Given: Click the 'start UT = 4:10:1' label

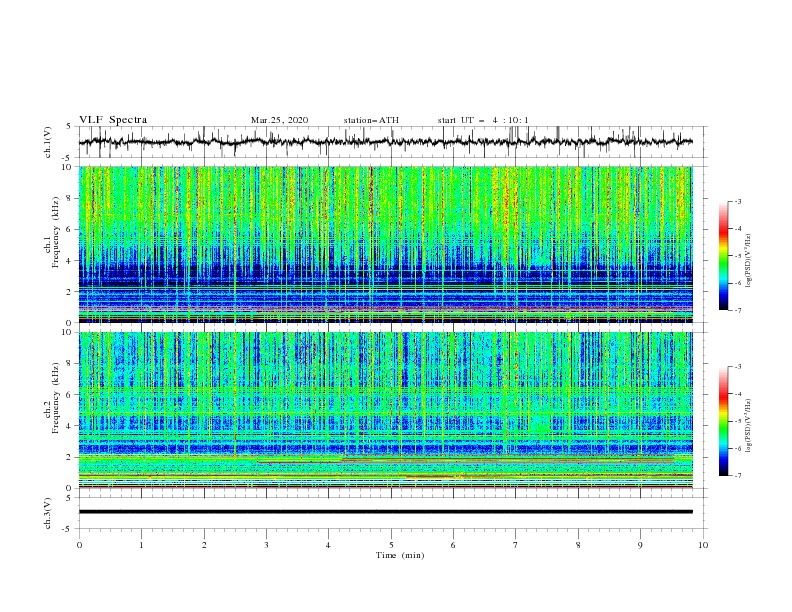Looking at the screenshot, I should [x=483, y=120].
